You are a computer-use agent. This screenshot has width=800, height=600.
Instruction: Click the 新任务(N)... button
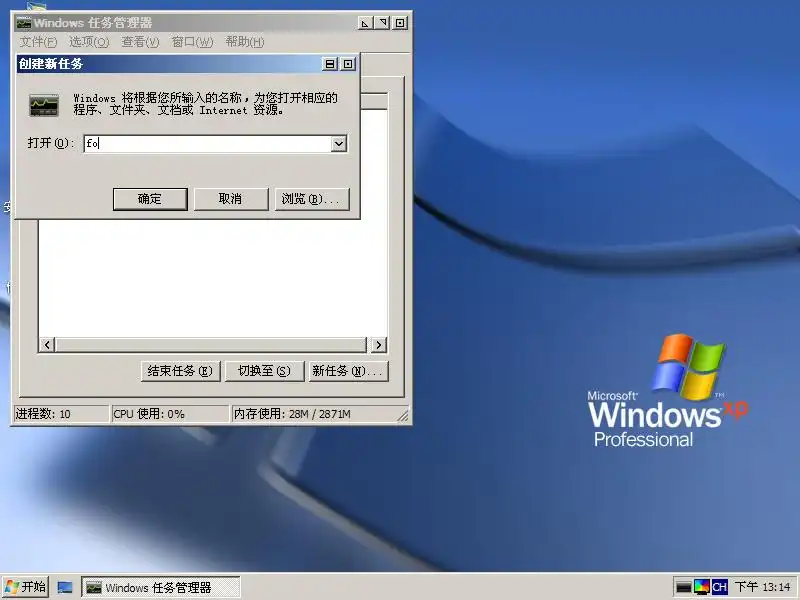(x=348, y=371)
